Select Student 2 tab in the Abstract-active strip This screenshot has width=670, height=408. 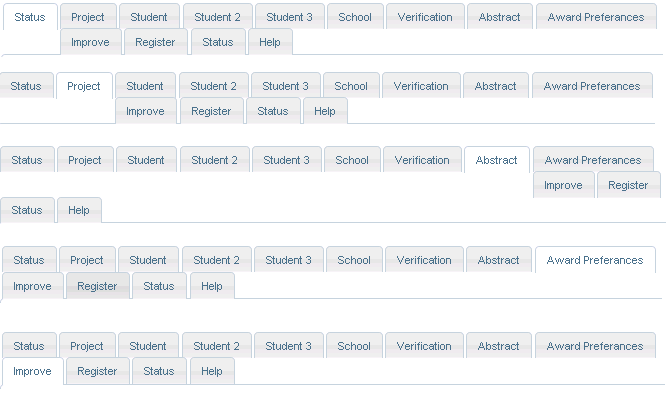215,160
